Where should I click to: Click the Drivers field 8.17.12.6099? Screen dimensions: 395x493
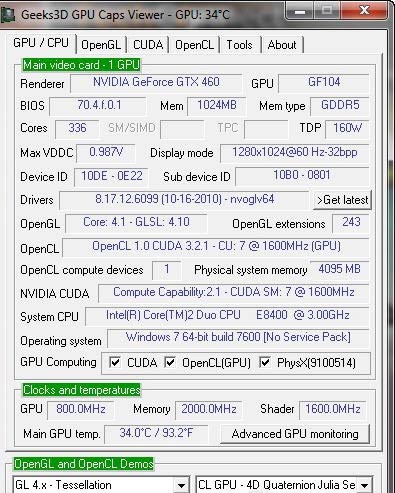coord(184,200)
